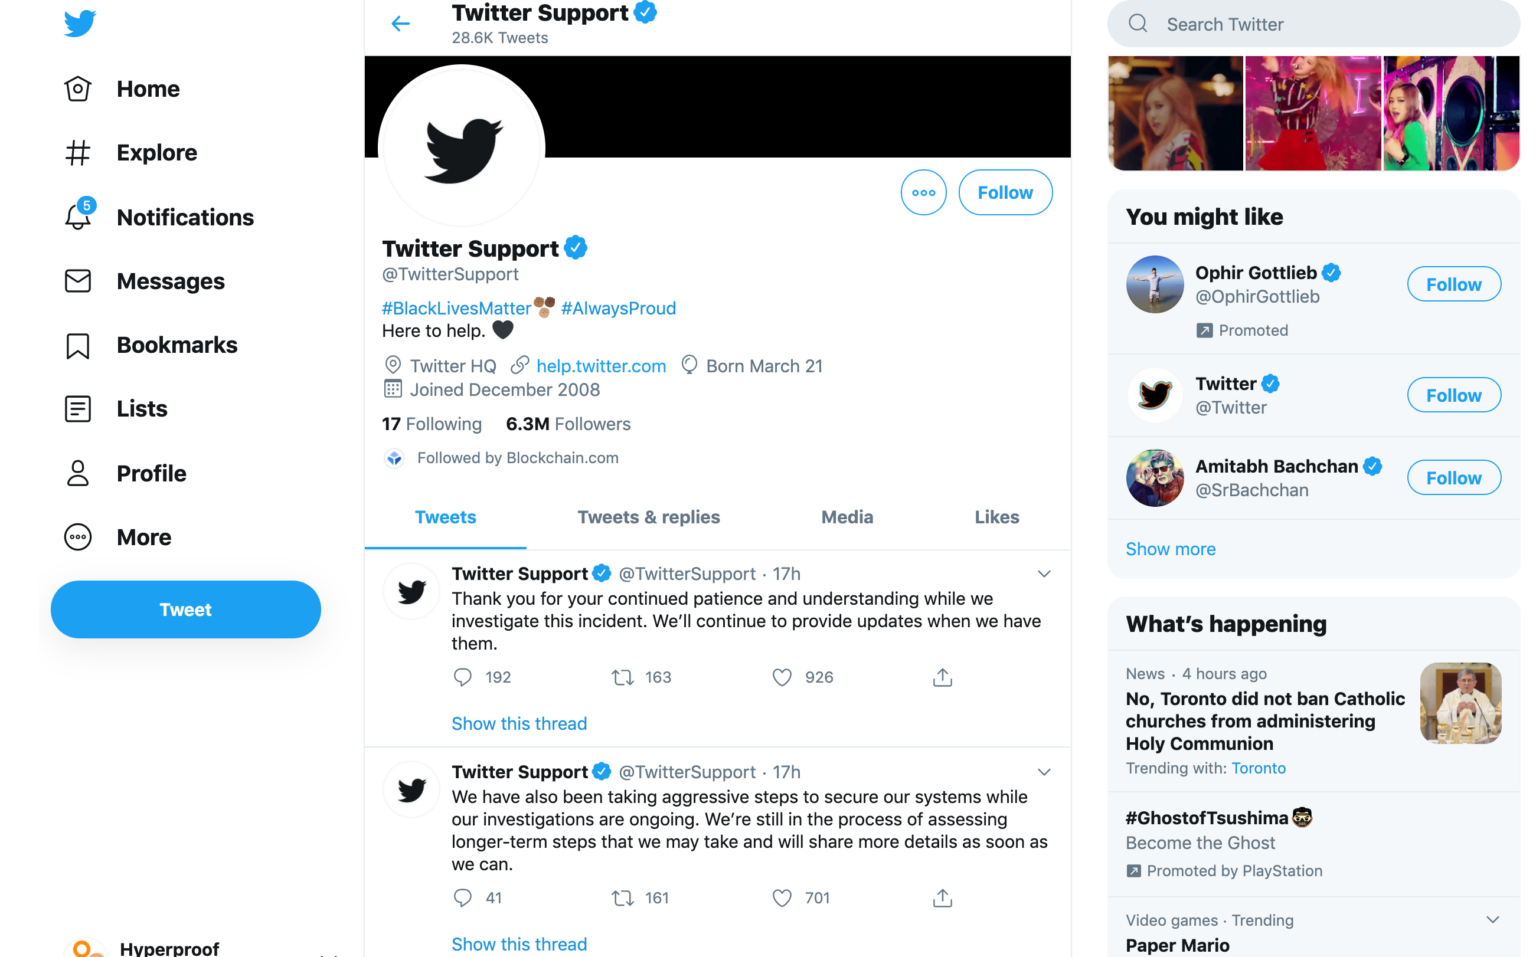Collapse the Video games trending section

1493,919
